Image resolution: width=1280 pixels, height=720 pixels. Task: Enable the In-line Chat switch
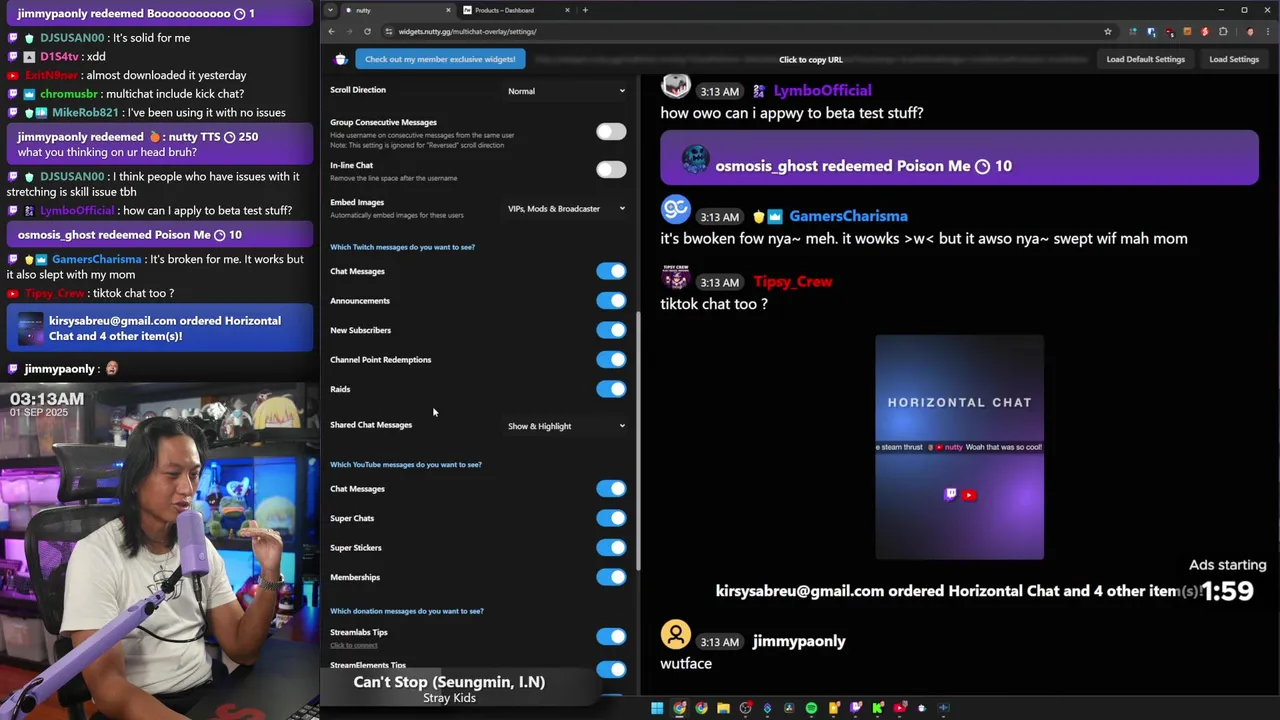[611, 169]
